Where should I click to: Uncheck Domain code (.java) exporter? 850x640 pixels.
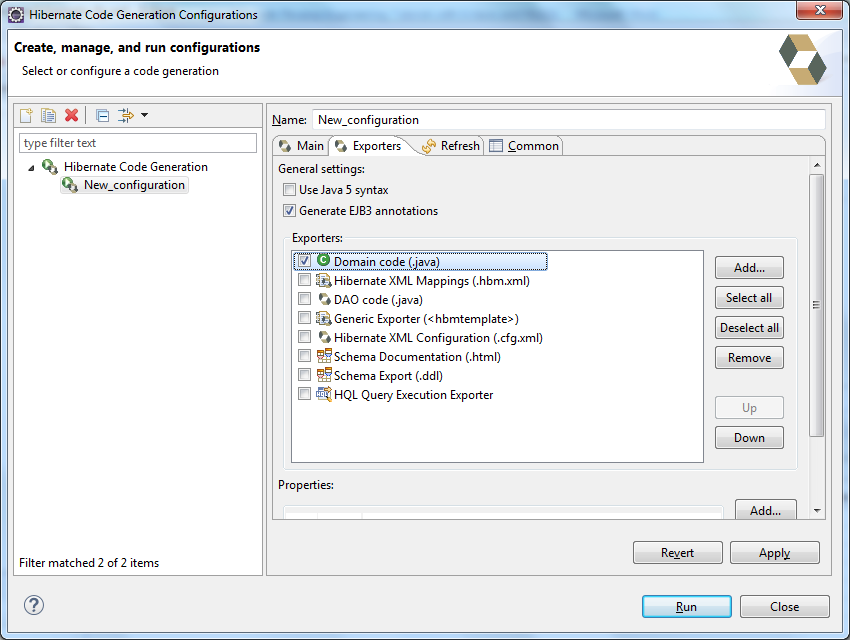304,261
